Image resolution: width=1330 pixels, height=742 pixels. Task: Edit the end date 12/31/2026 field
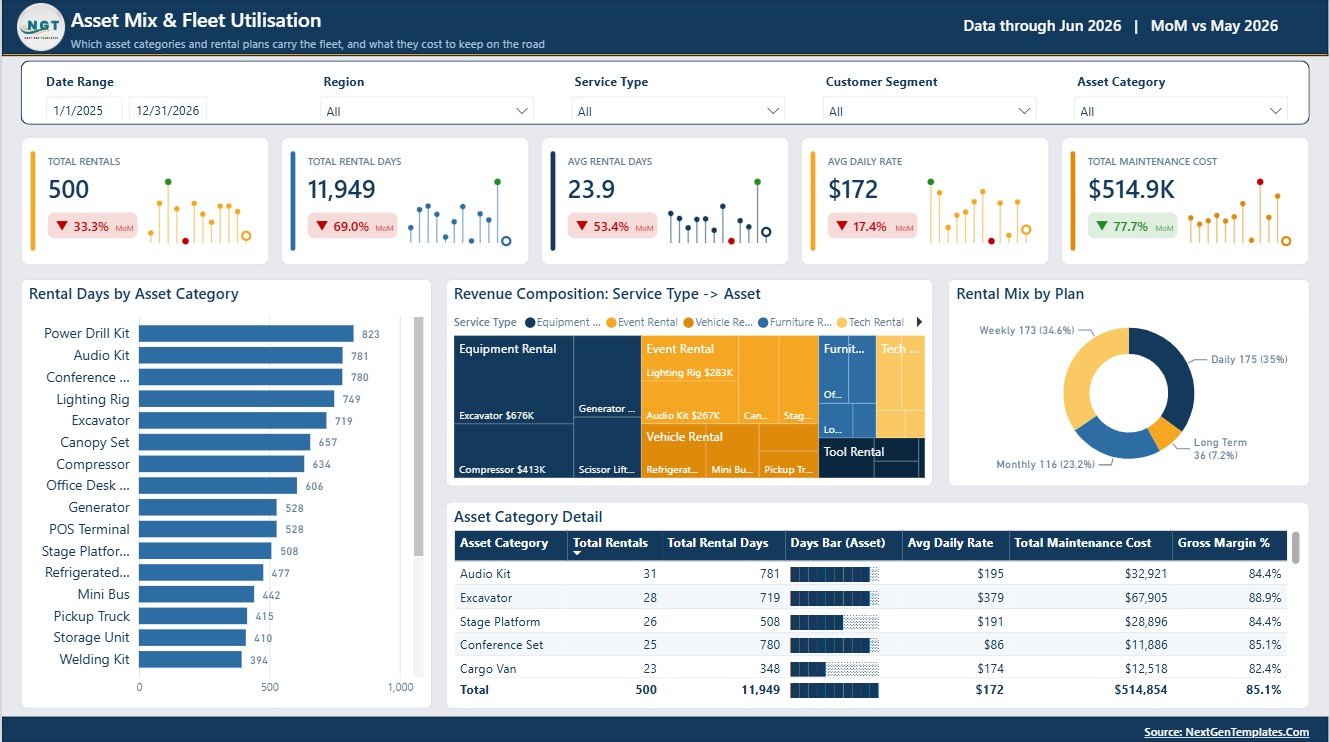click(x=168, y=111)
